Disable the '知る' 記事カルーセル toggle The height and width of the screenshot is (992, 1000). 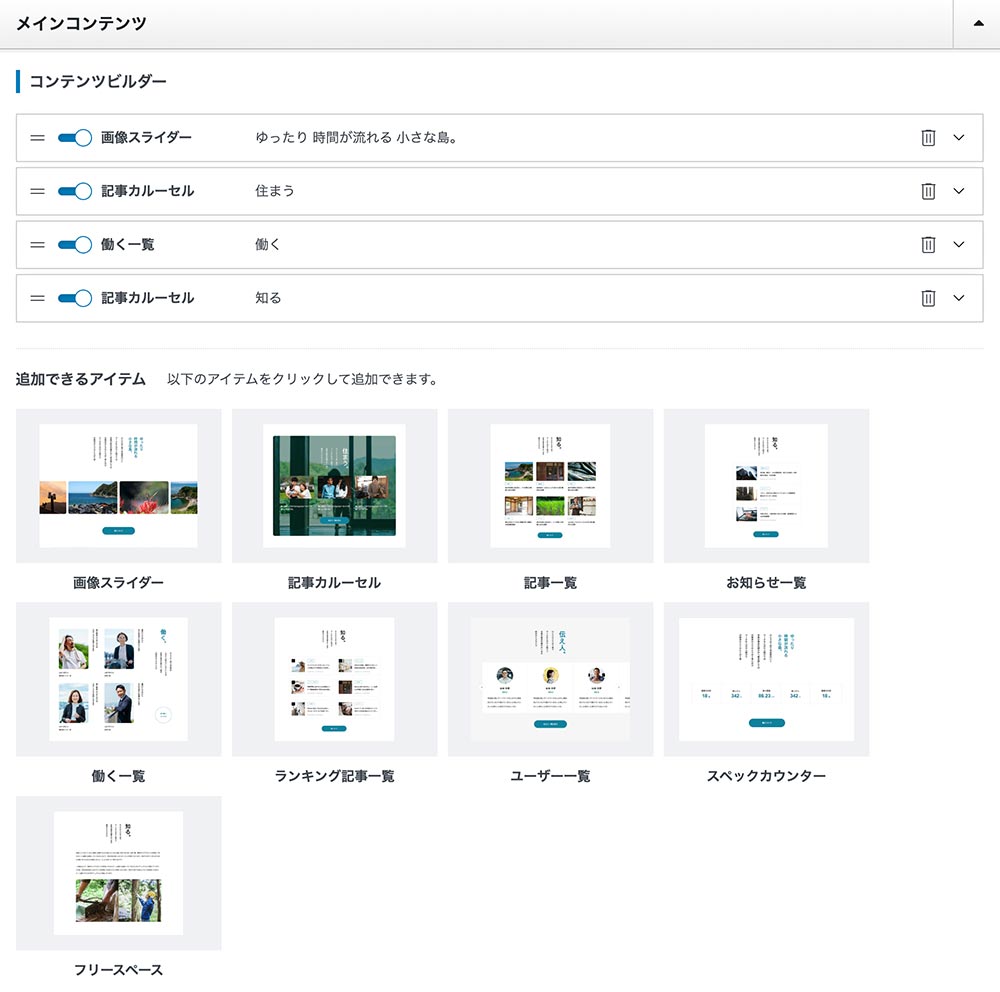click(x=73, y=297)
